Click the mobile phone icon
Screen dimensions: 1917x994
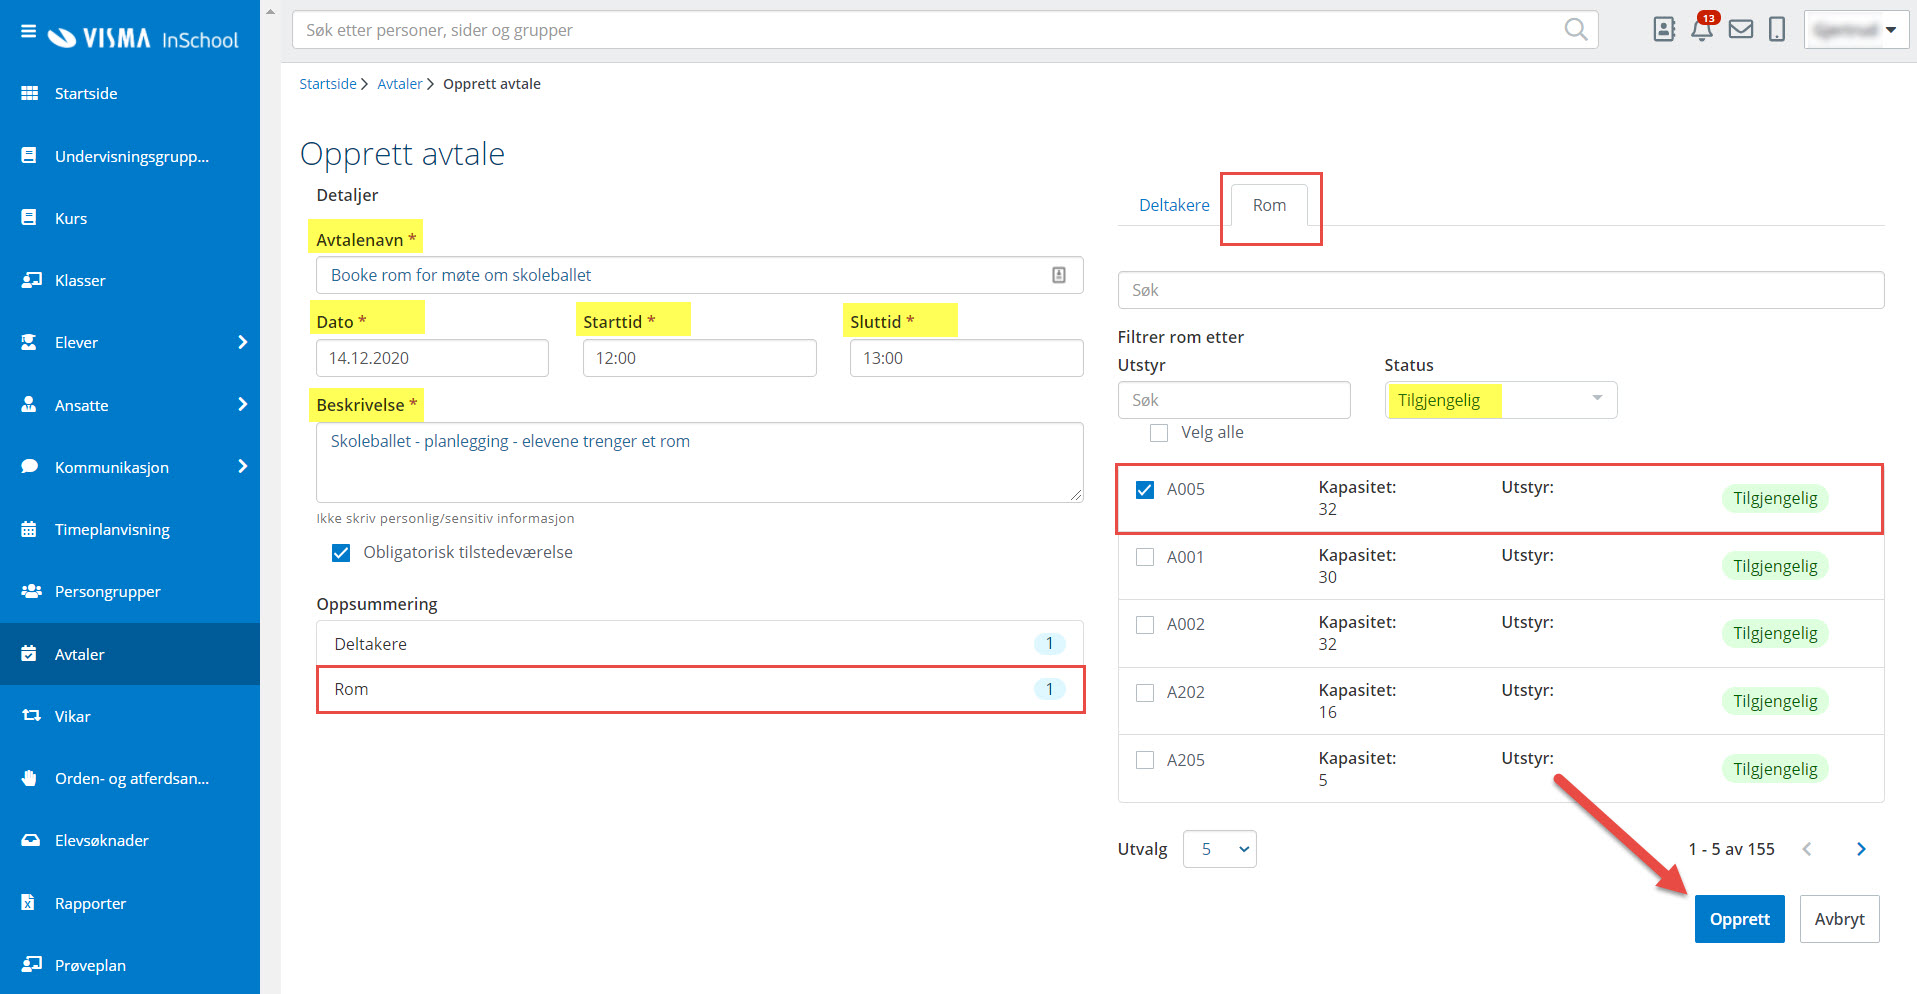[x=1777, y=29]
